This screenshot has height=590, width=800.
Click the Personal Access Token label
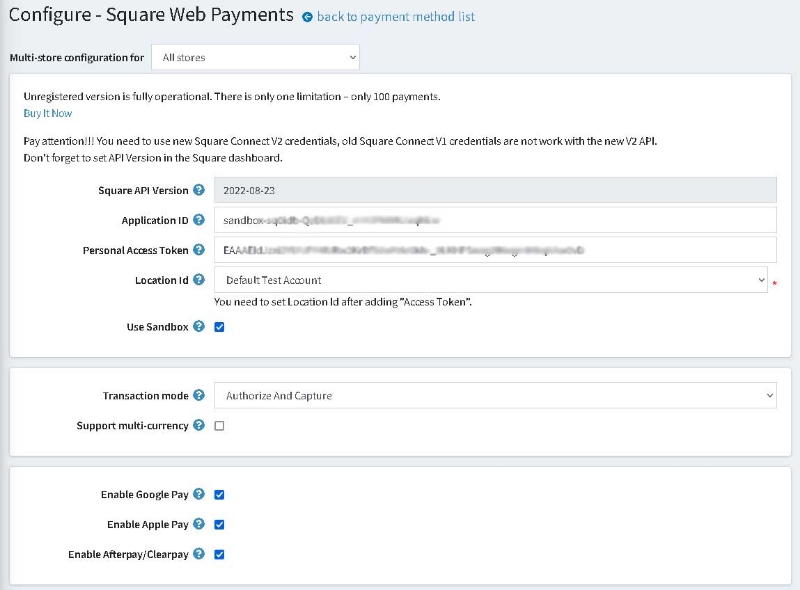(136, 251)
